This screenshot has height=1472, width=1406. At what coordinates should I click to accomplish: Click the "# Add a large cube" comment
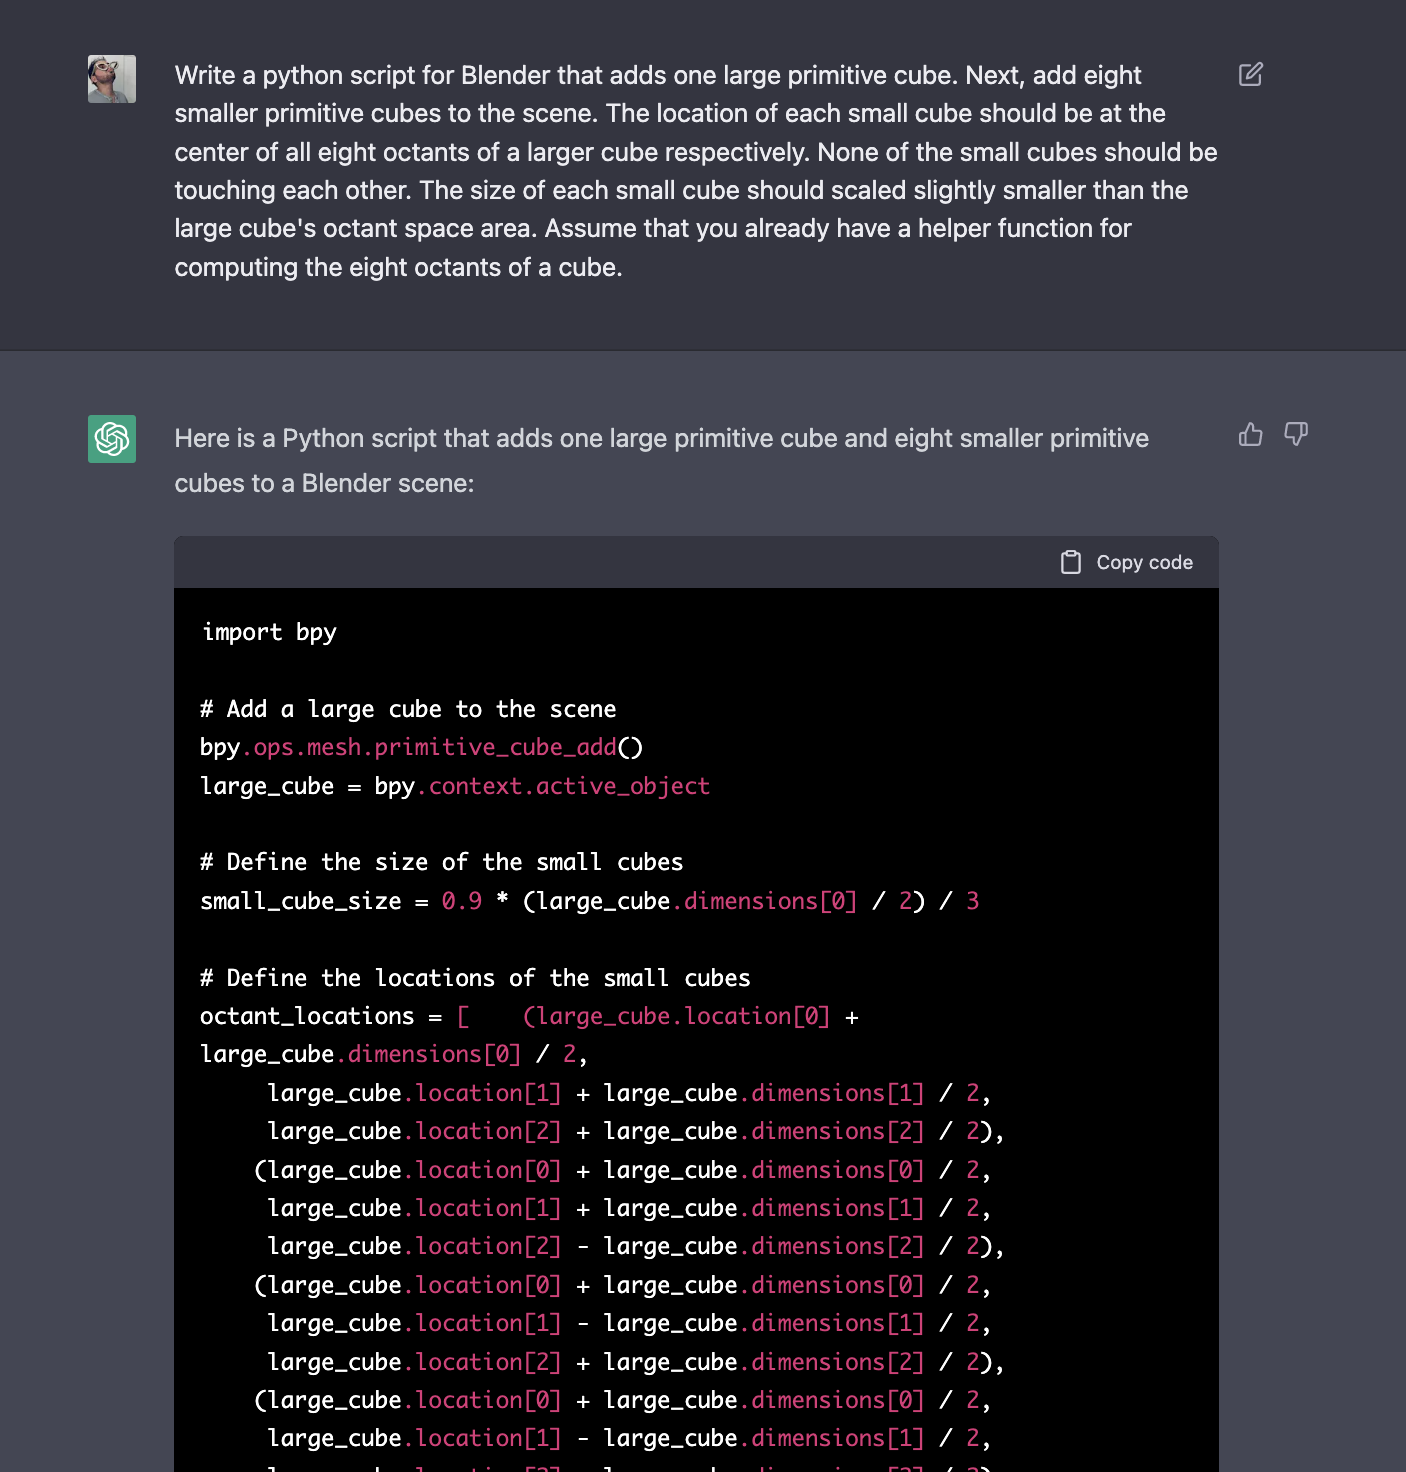click(x=408, y=709)
